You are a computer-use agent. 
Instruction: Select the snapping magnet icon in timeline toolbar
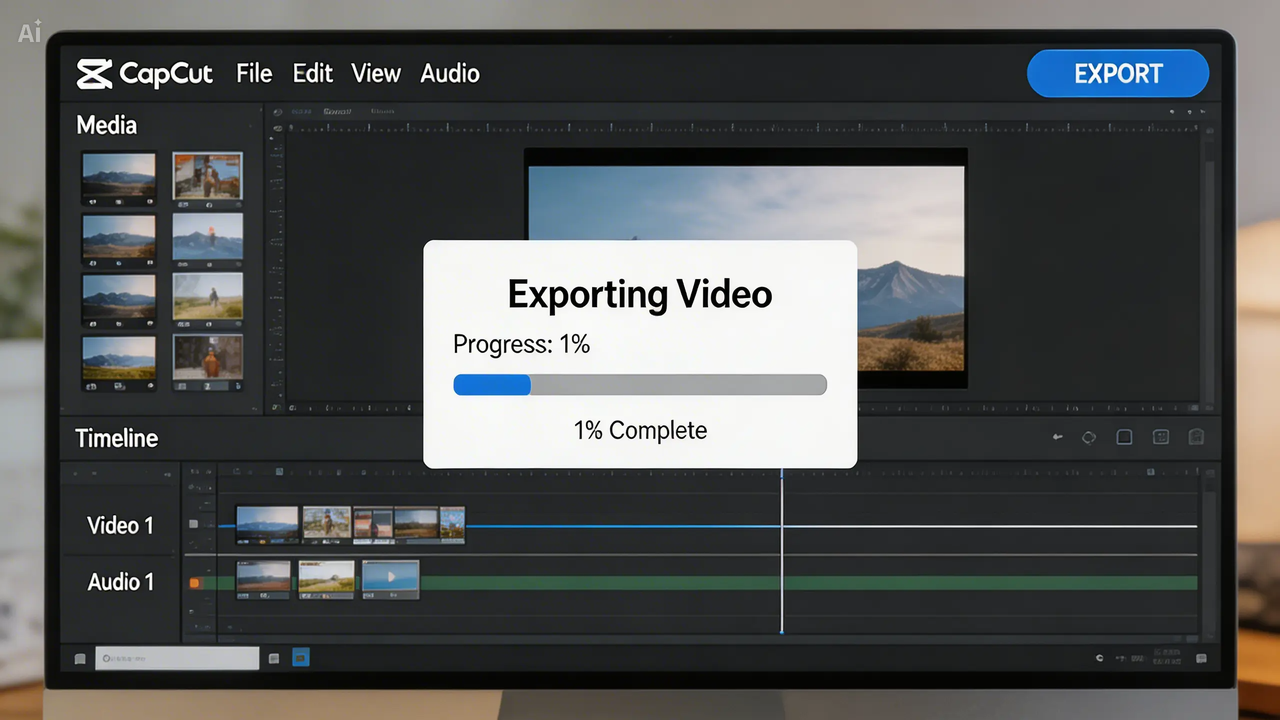[x=1196, y=436]
